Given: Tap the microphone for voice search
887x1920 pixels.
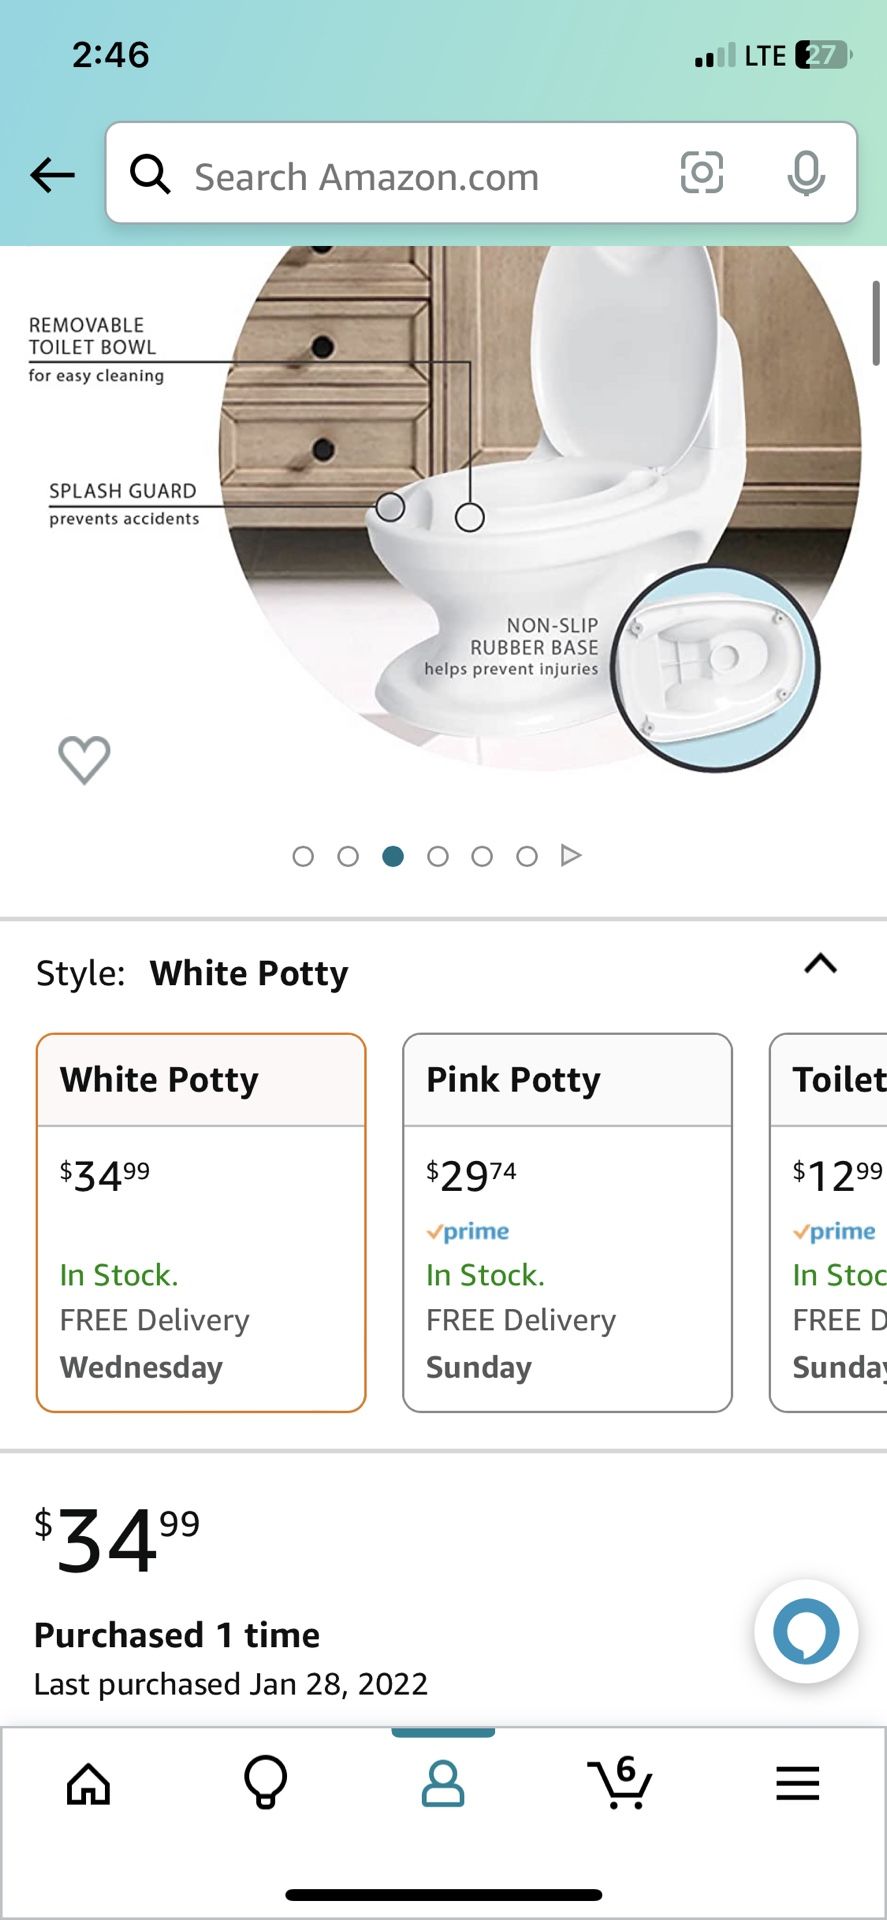Looking at the screenshot, I should tap(807, 174).
